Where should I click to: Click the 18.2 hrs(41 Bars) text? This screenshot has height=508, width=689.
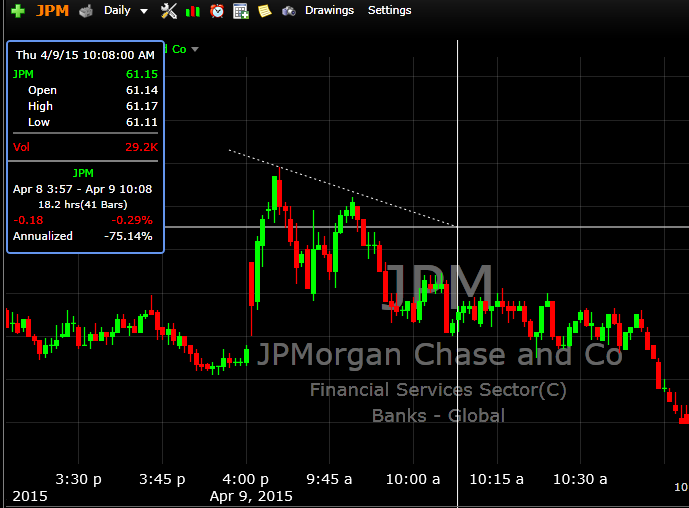click(x=83, y=204)
